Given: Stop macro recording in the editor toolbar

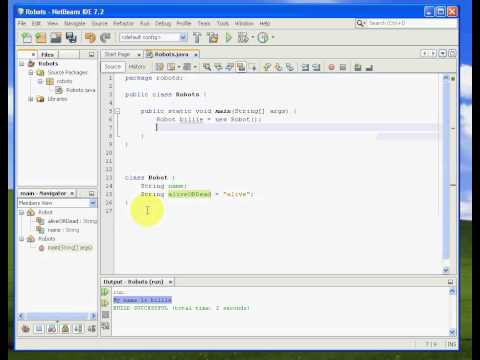Looking at the screenshot, I should [x=343, y=67].
